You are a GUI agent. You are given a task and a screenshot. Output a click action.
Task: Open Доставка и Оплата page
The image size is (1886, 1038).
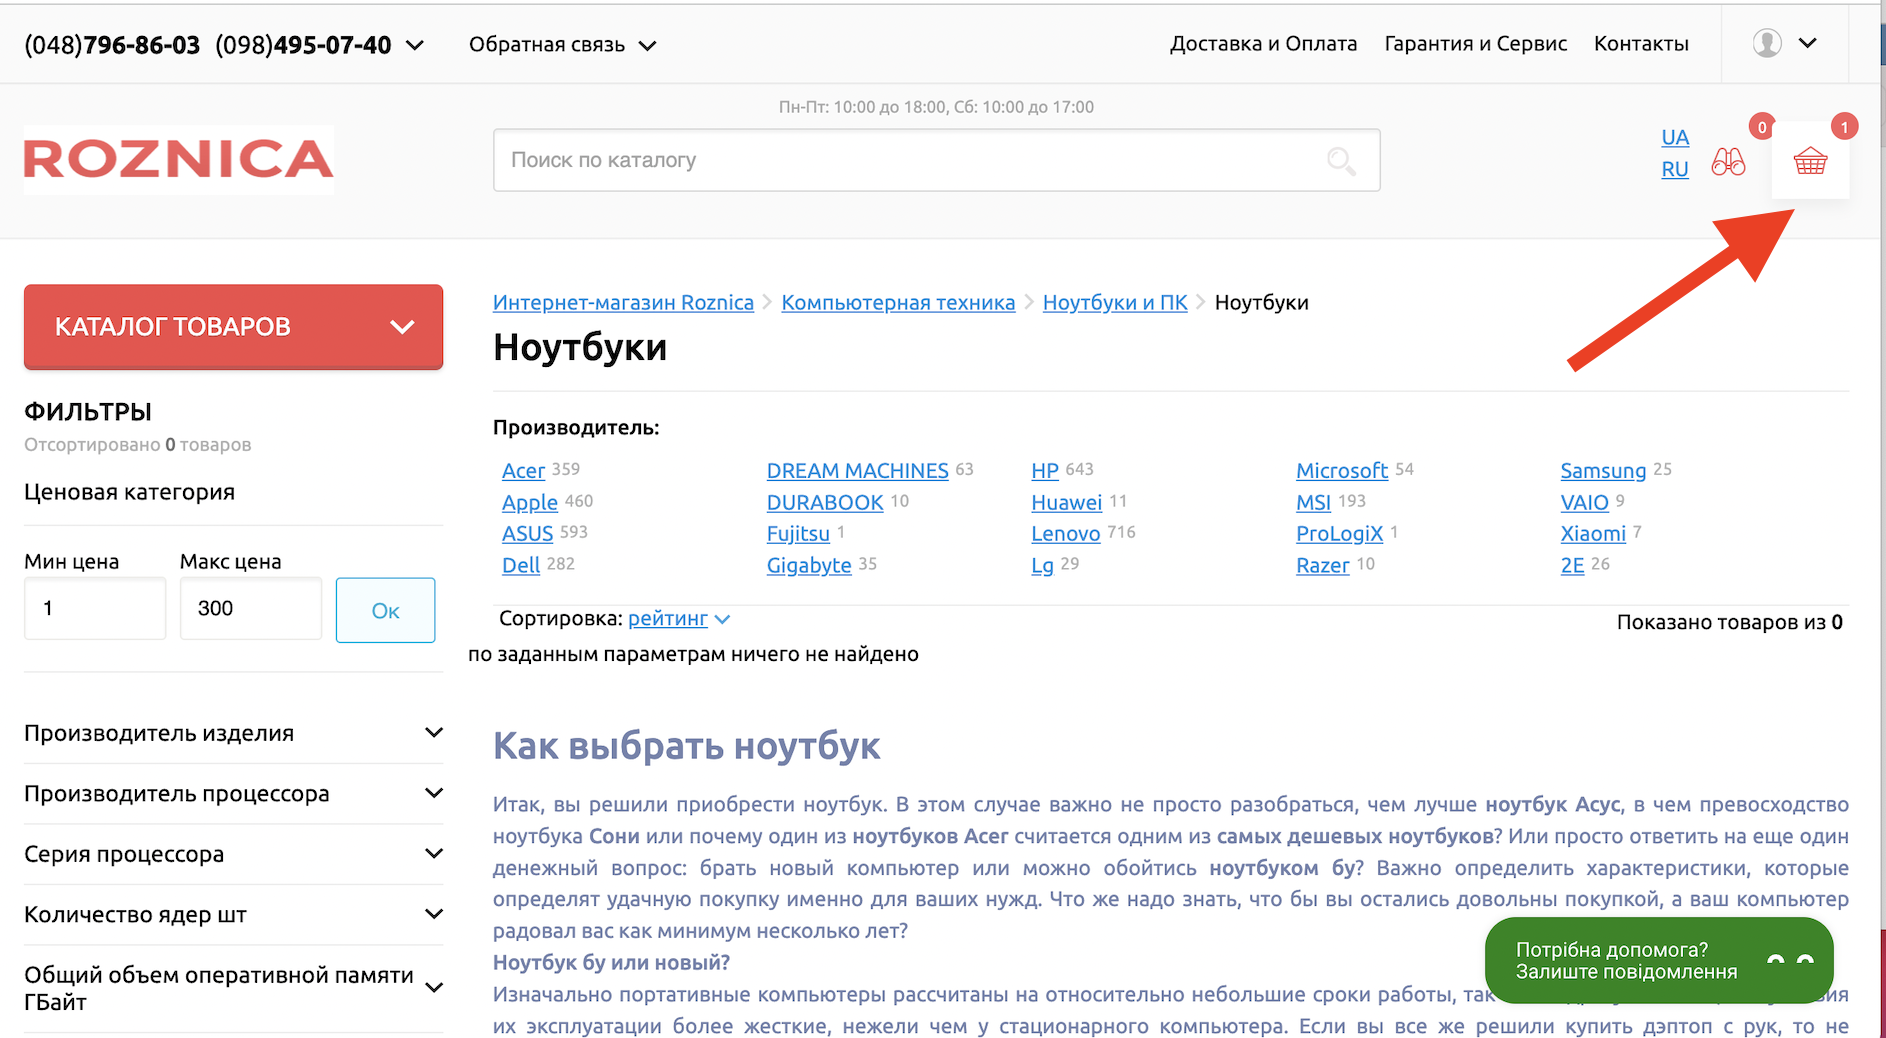pyautogui.click(x=1263, y=44)
